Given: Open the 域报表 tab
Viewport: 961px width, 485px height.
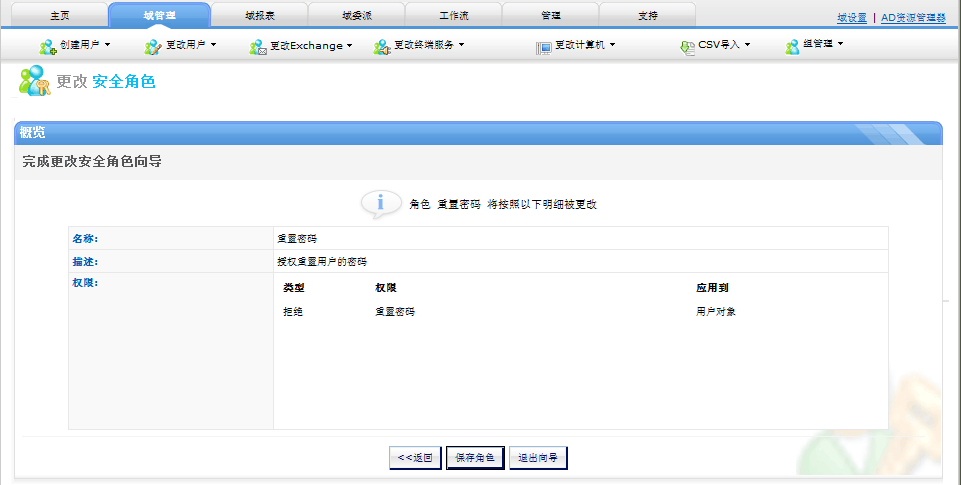Looking at the screenshot, I should [258, 16].
